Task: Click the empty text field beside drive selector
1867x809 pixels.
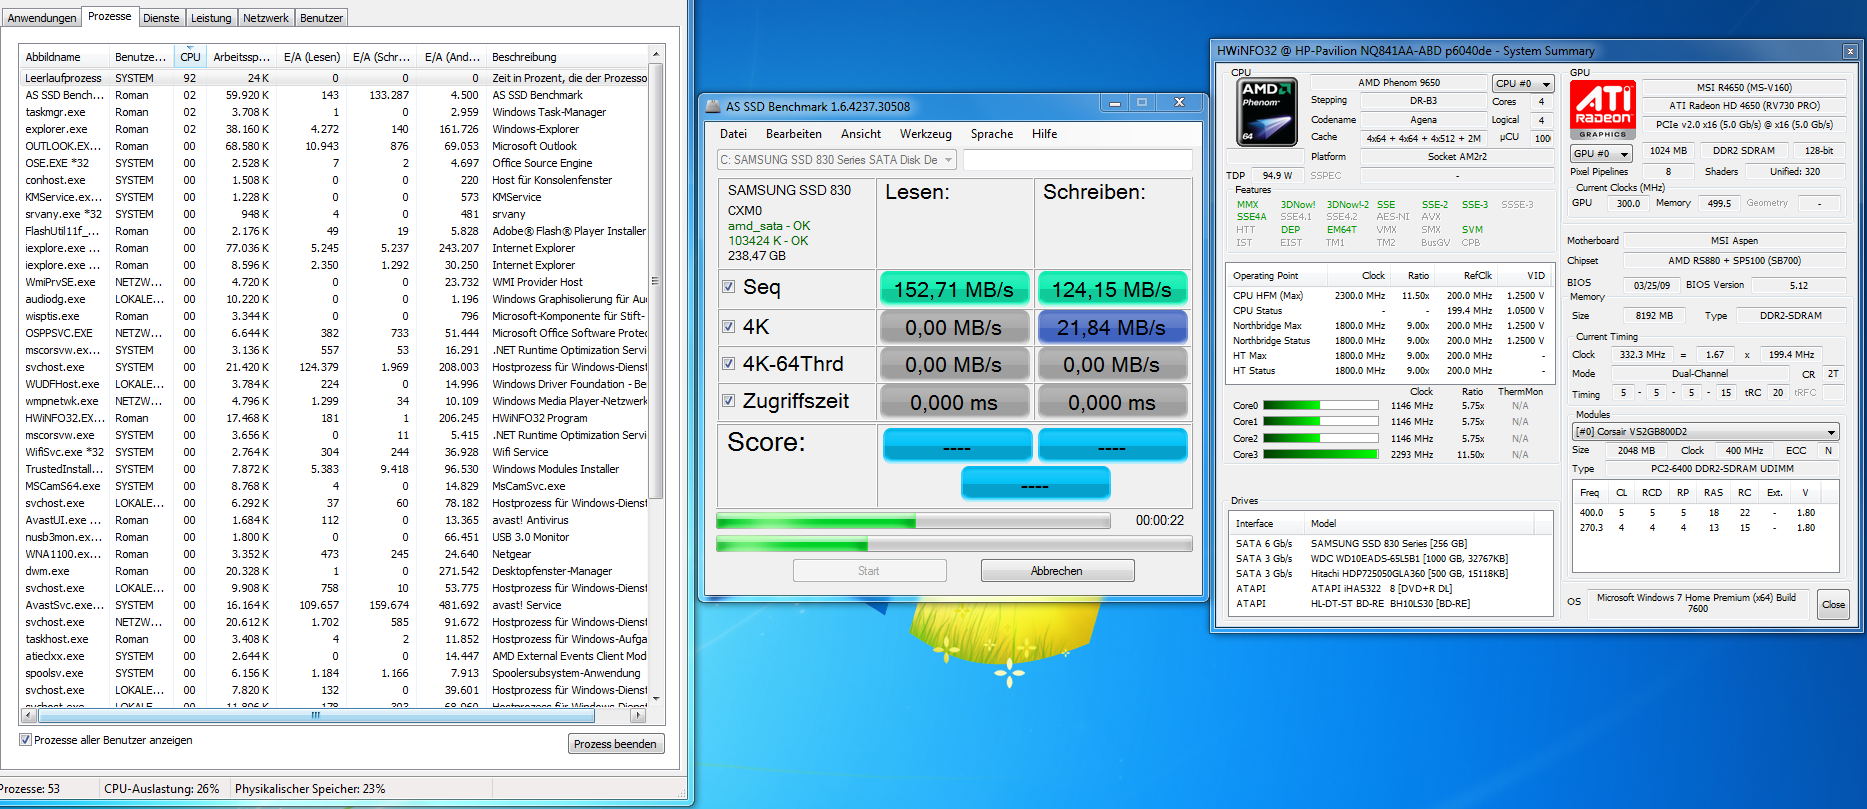Action: 1077,160
